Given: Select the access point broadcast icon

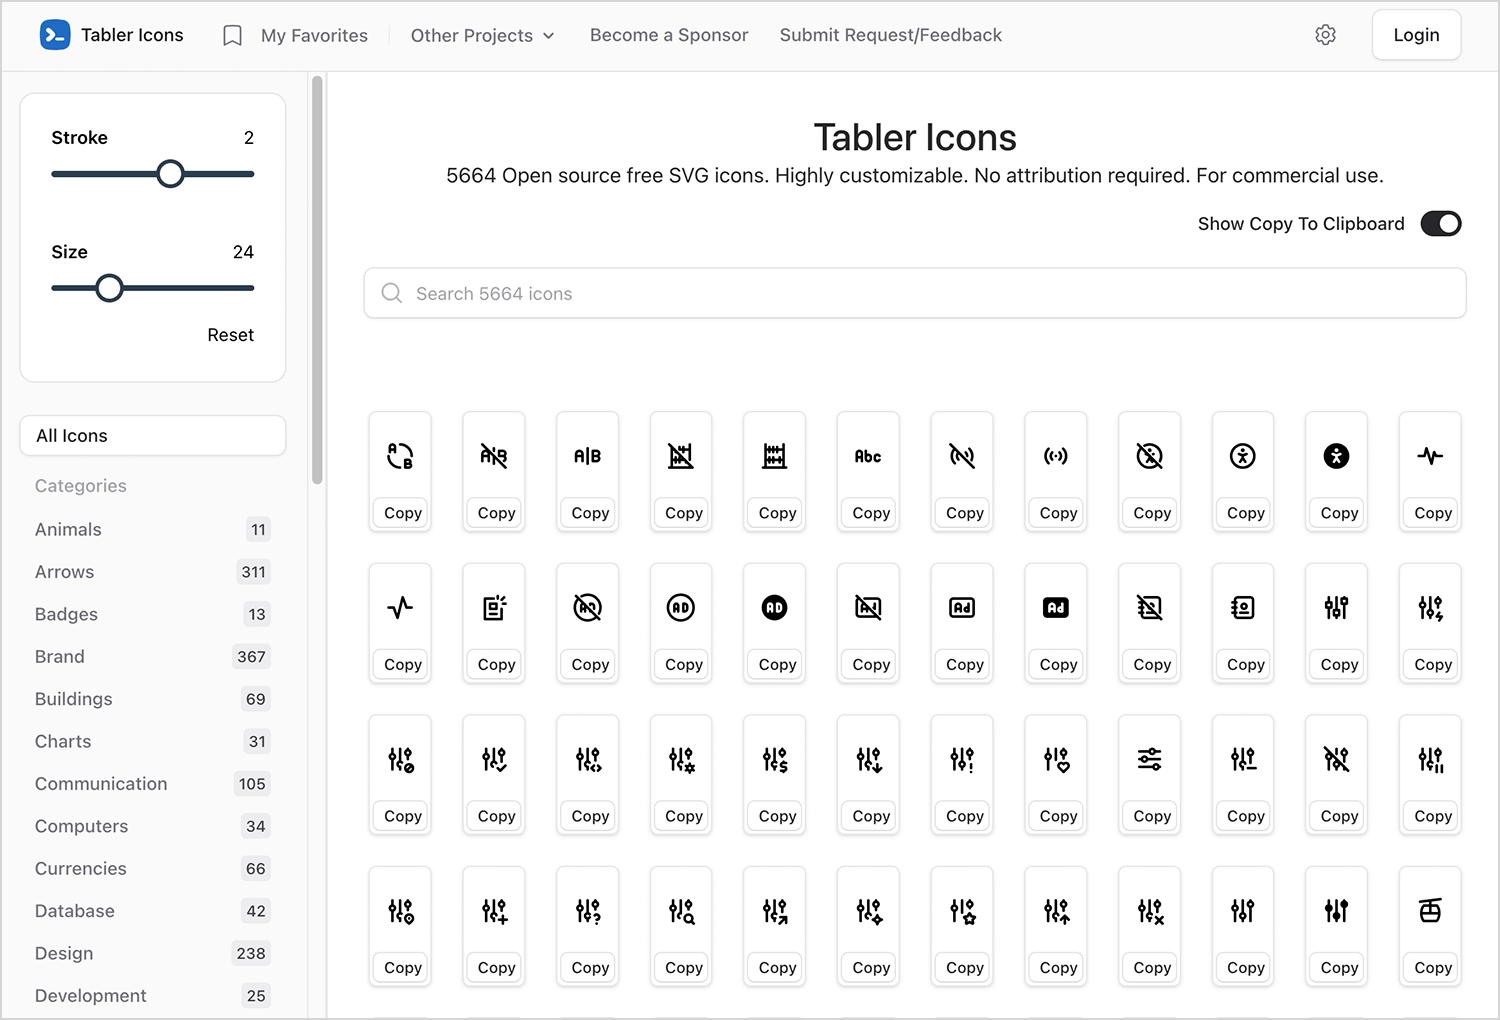Looking at the screenshot, I should coord(1056,456).
